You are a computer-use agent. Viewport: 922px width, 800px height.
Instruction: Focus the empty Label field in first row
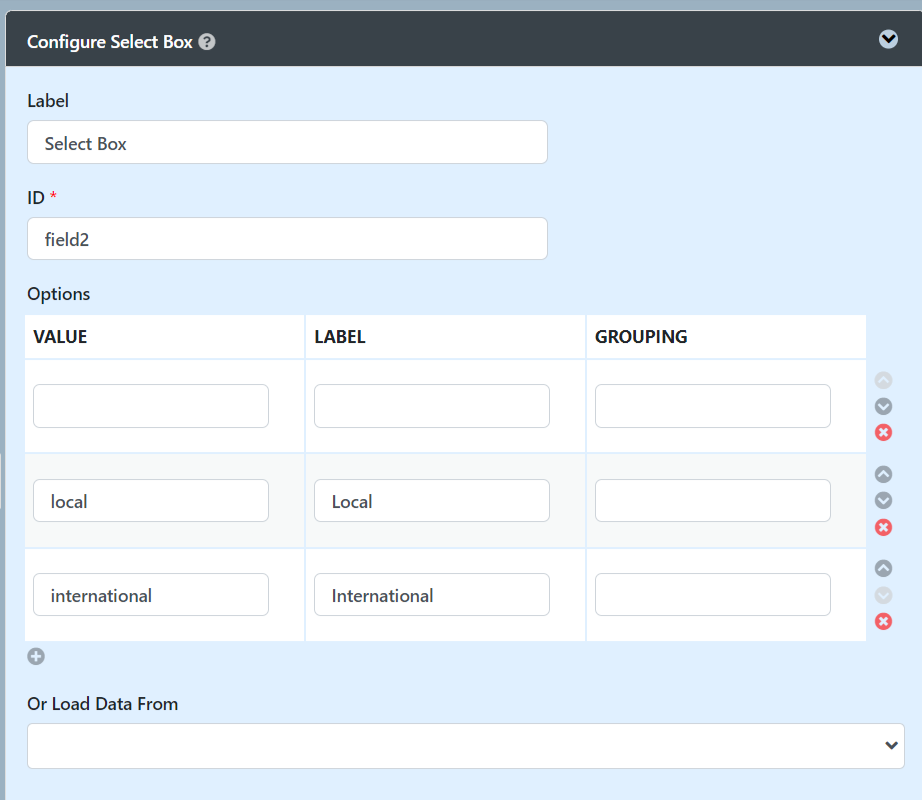point(432,406)
